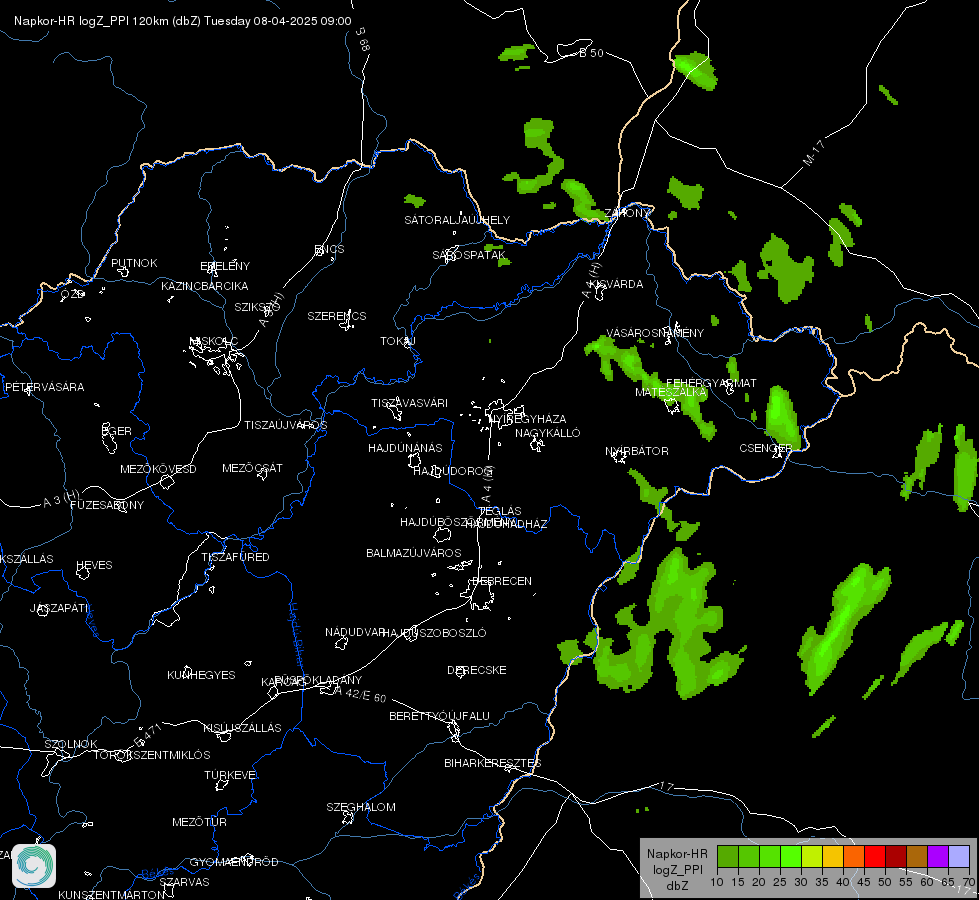Click the EGER city label
The image size is (979, 900).
click(x=117, y=431)
